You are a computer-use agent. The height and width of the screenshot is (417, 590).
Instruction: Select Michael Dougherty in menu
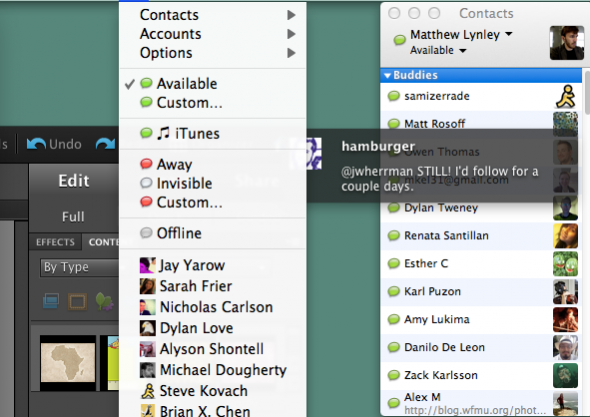(213, 370)
